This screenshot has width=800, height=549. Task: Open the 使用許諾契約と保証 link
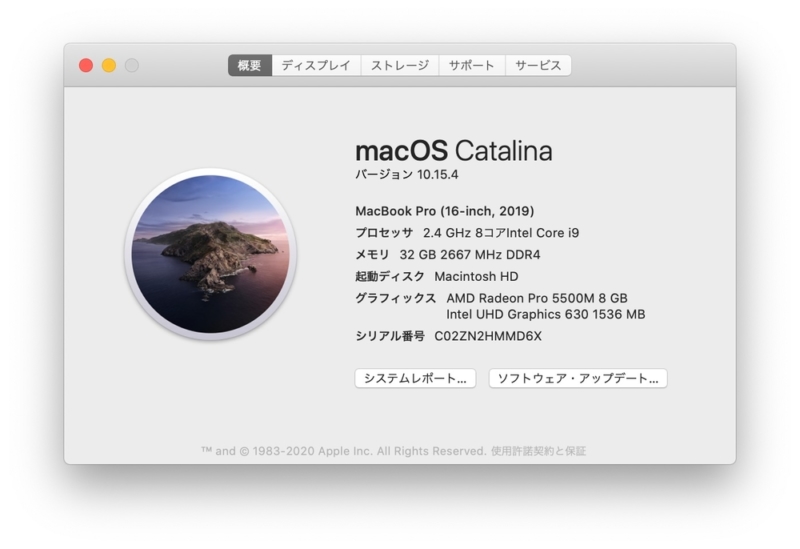[538, 451]
